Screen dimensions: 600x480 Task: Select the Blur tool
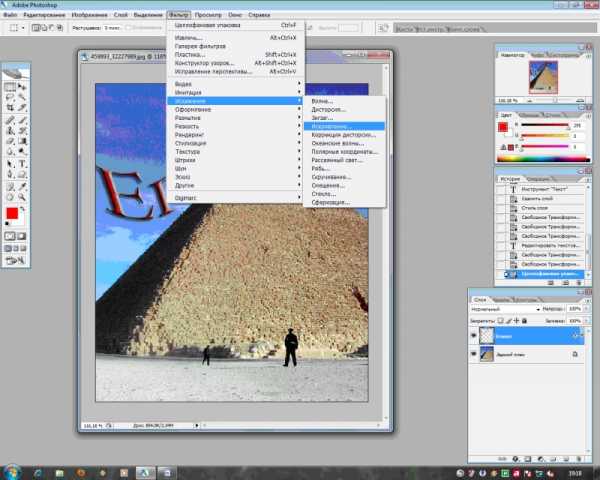click(10, 152)
